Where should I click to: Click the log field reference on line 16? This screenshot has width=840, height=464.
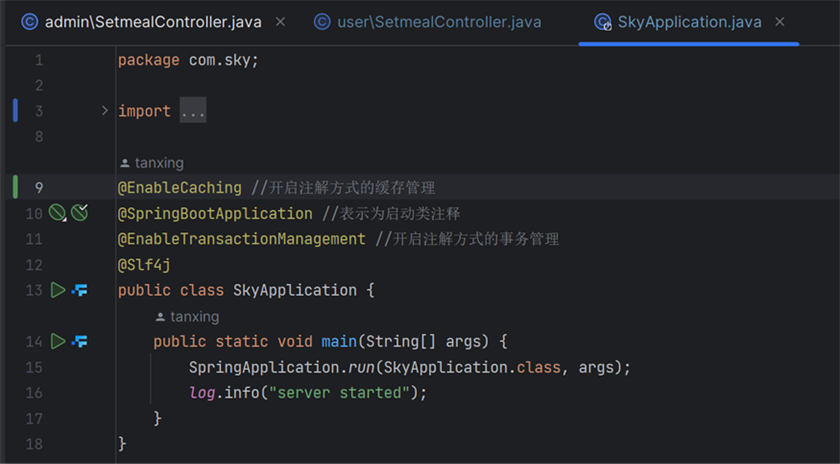[202, 393]
